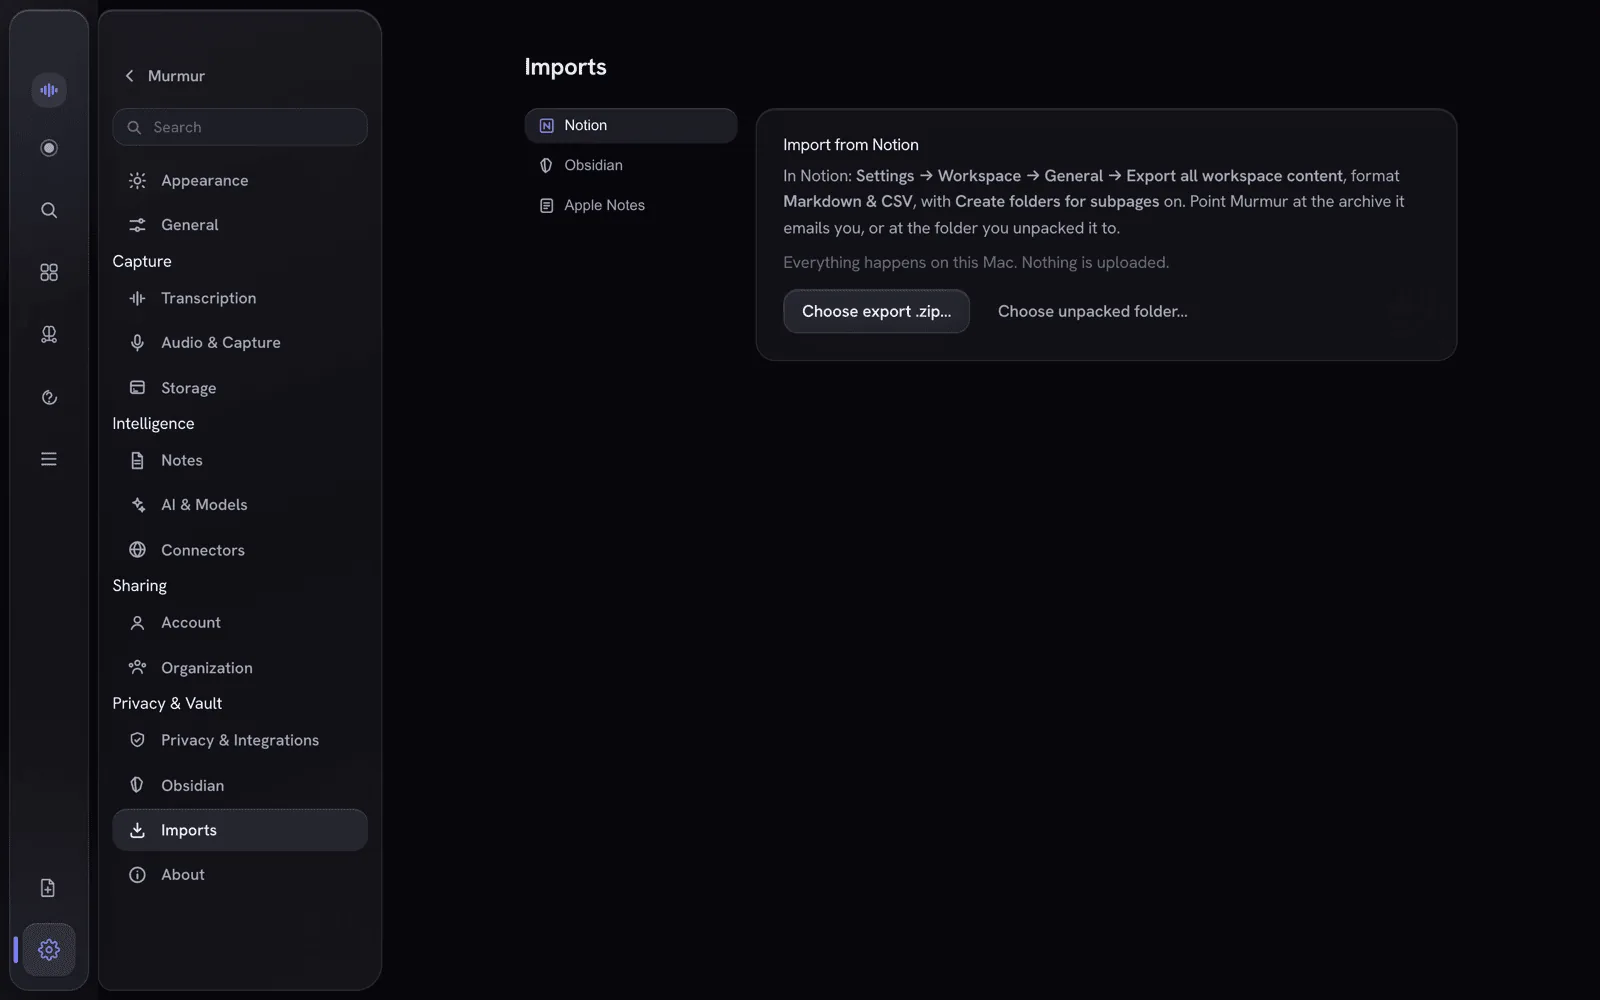Click the brain-like icon in the rail

point(49,335)
